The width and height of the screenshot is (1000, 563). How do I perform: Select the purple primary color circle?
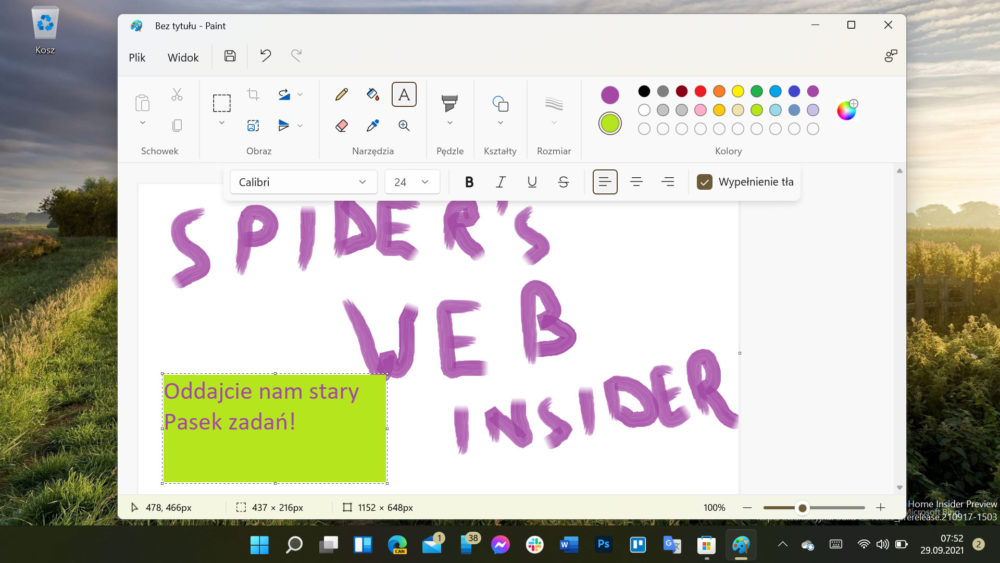click(610, 94)
